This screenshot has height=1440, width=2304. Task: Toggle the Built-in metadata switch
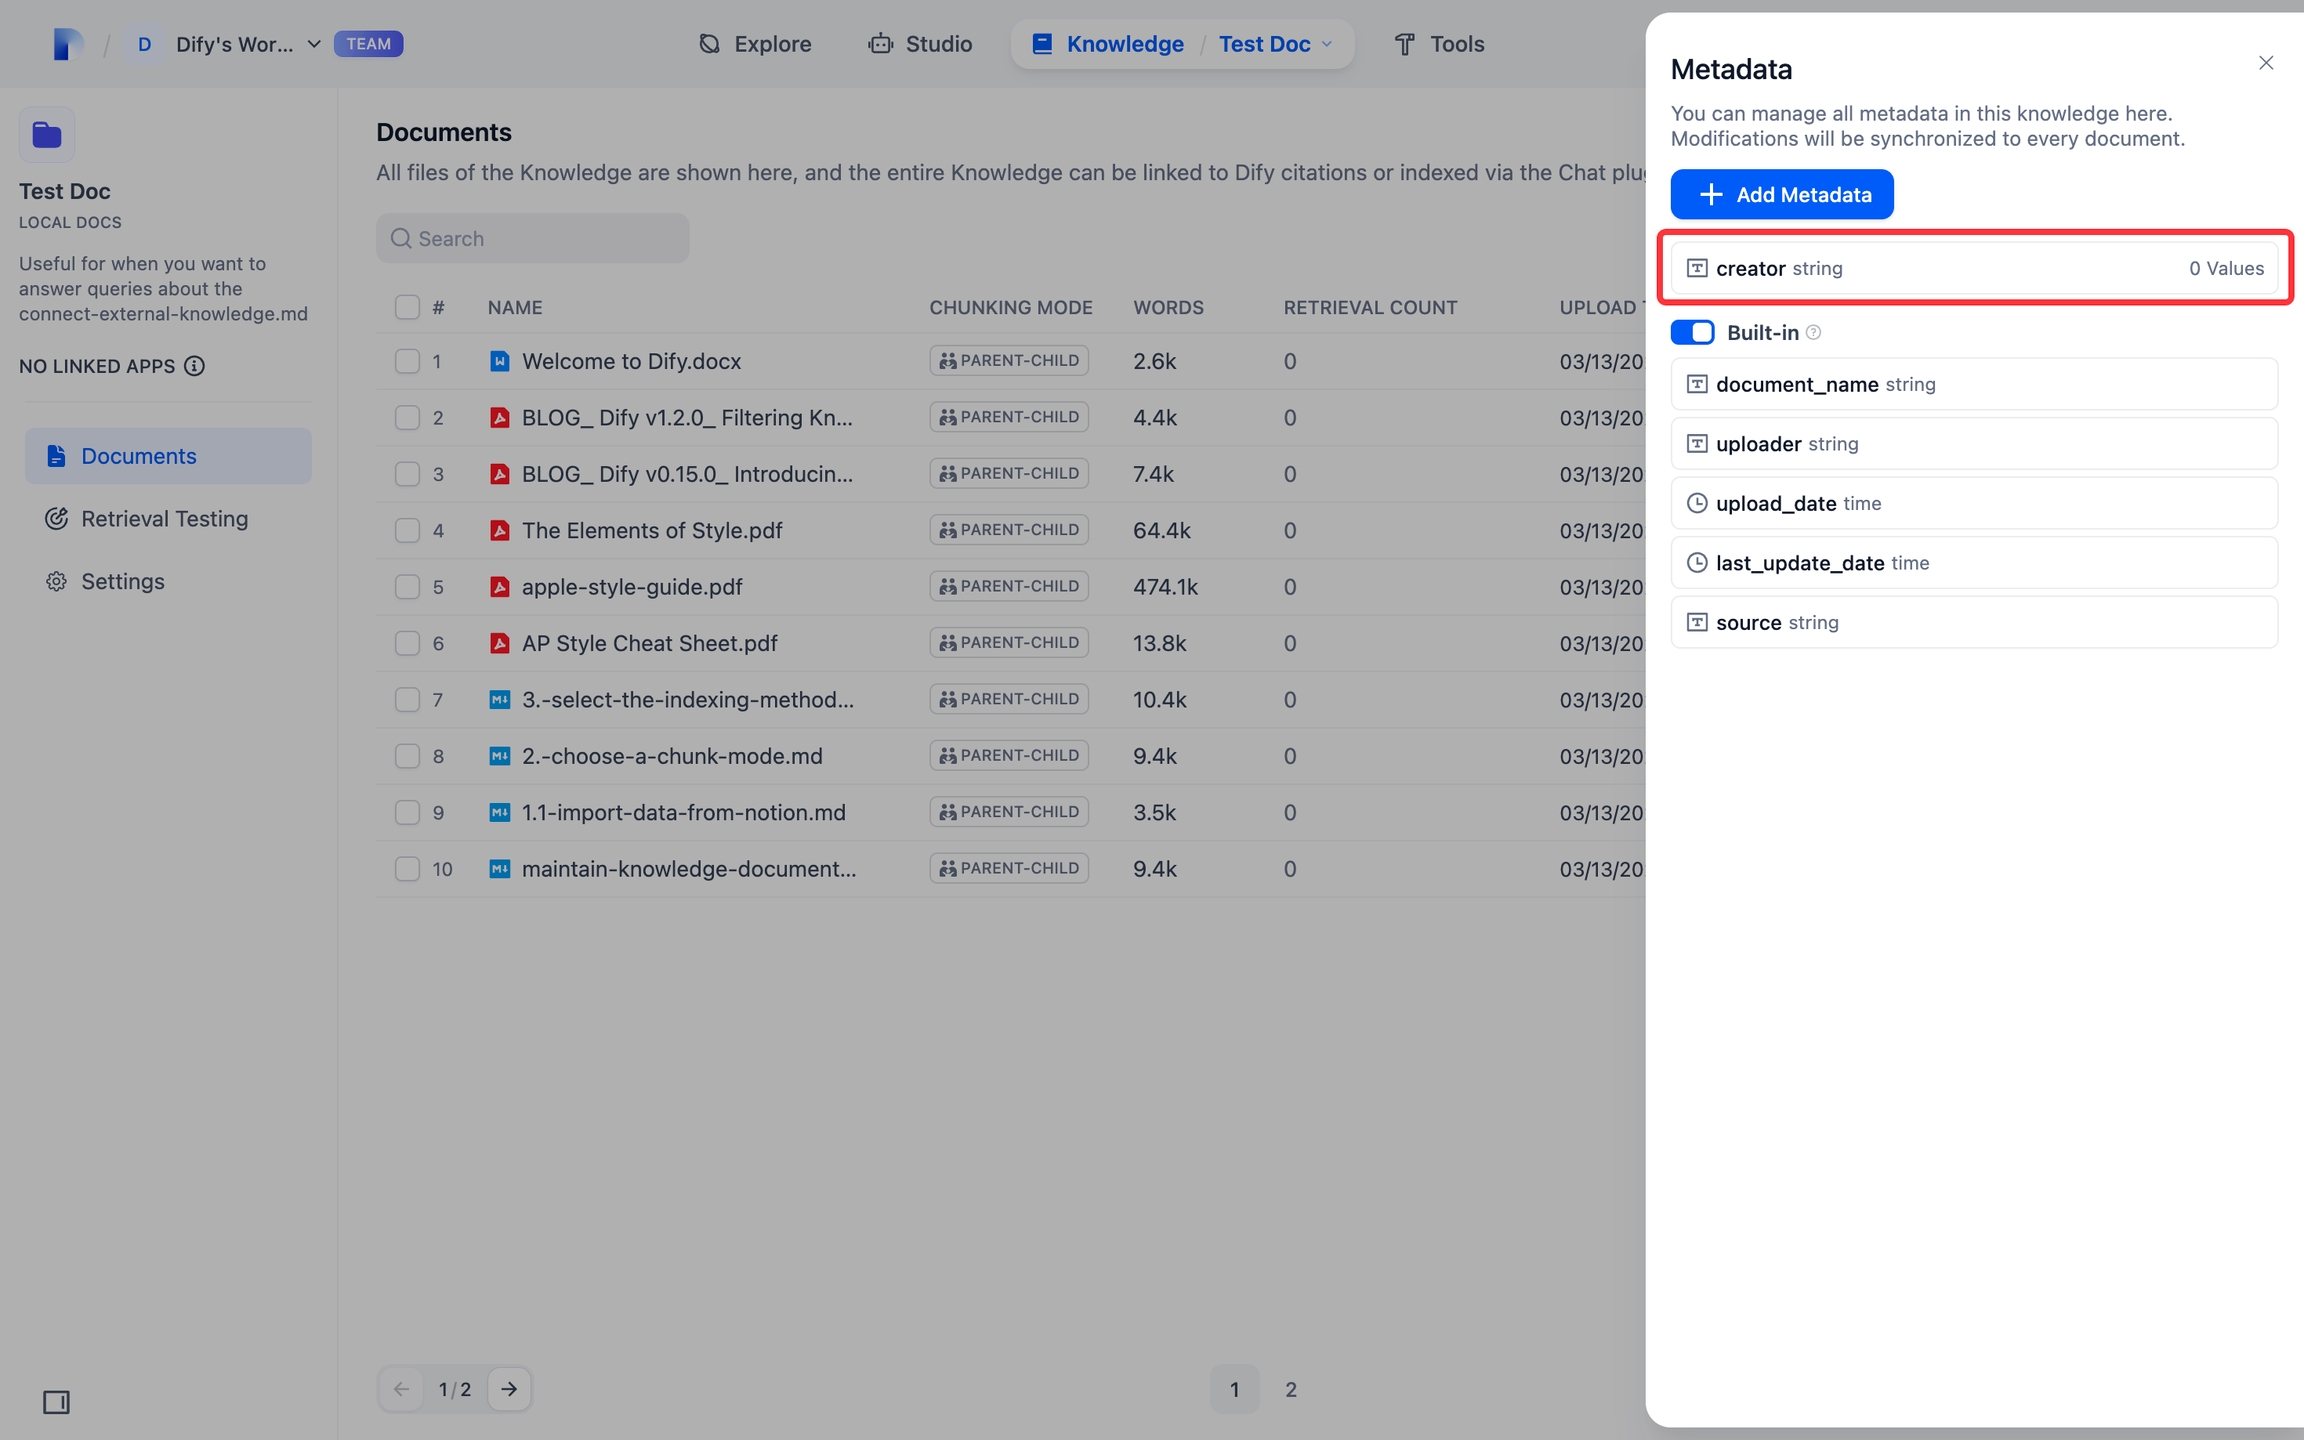pos(1692,333)
